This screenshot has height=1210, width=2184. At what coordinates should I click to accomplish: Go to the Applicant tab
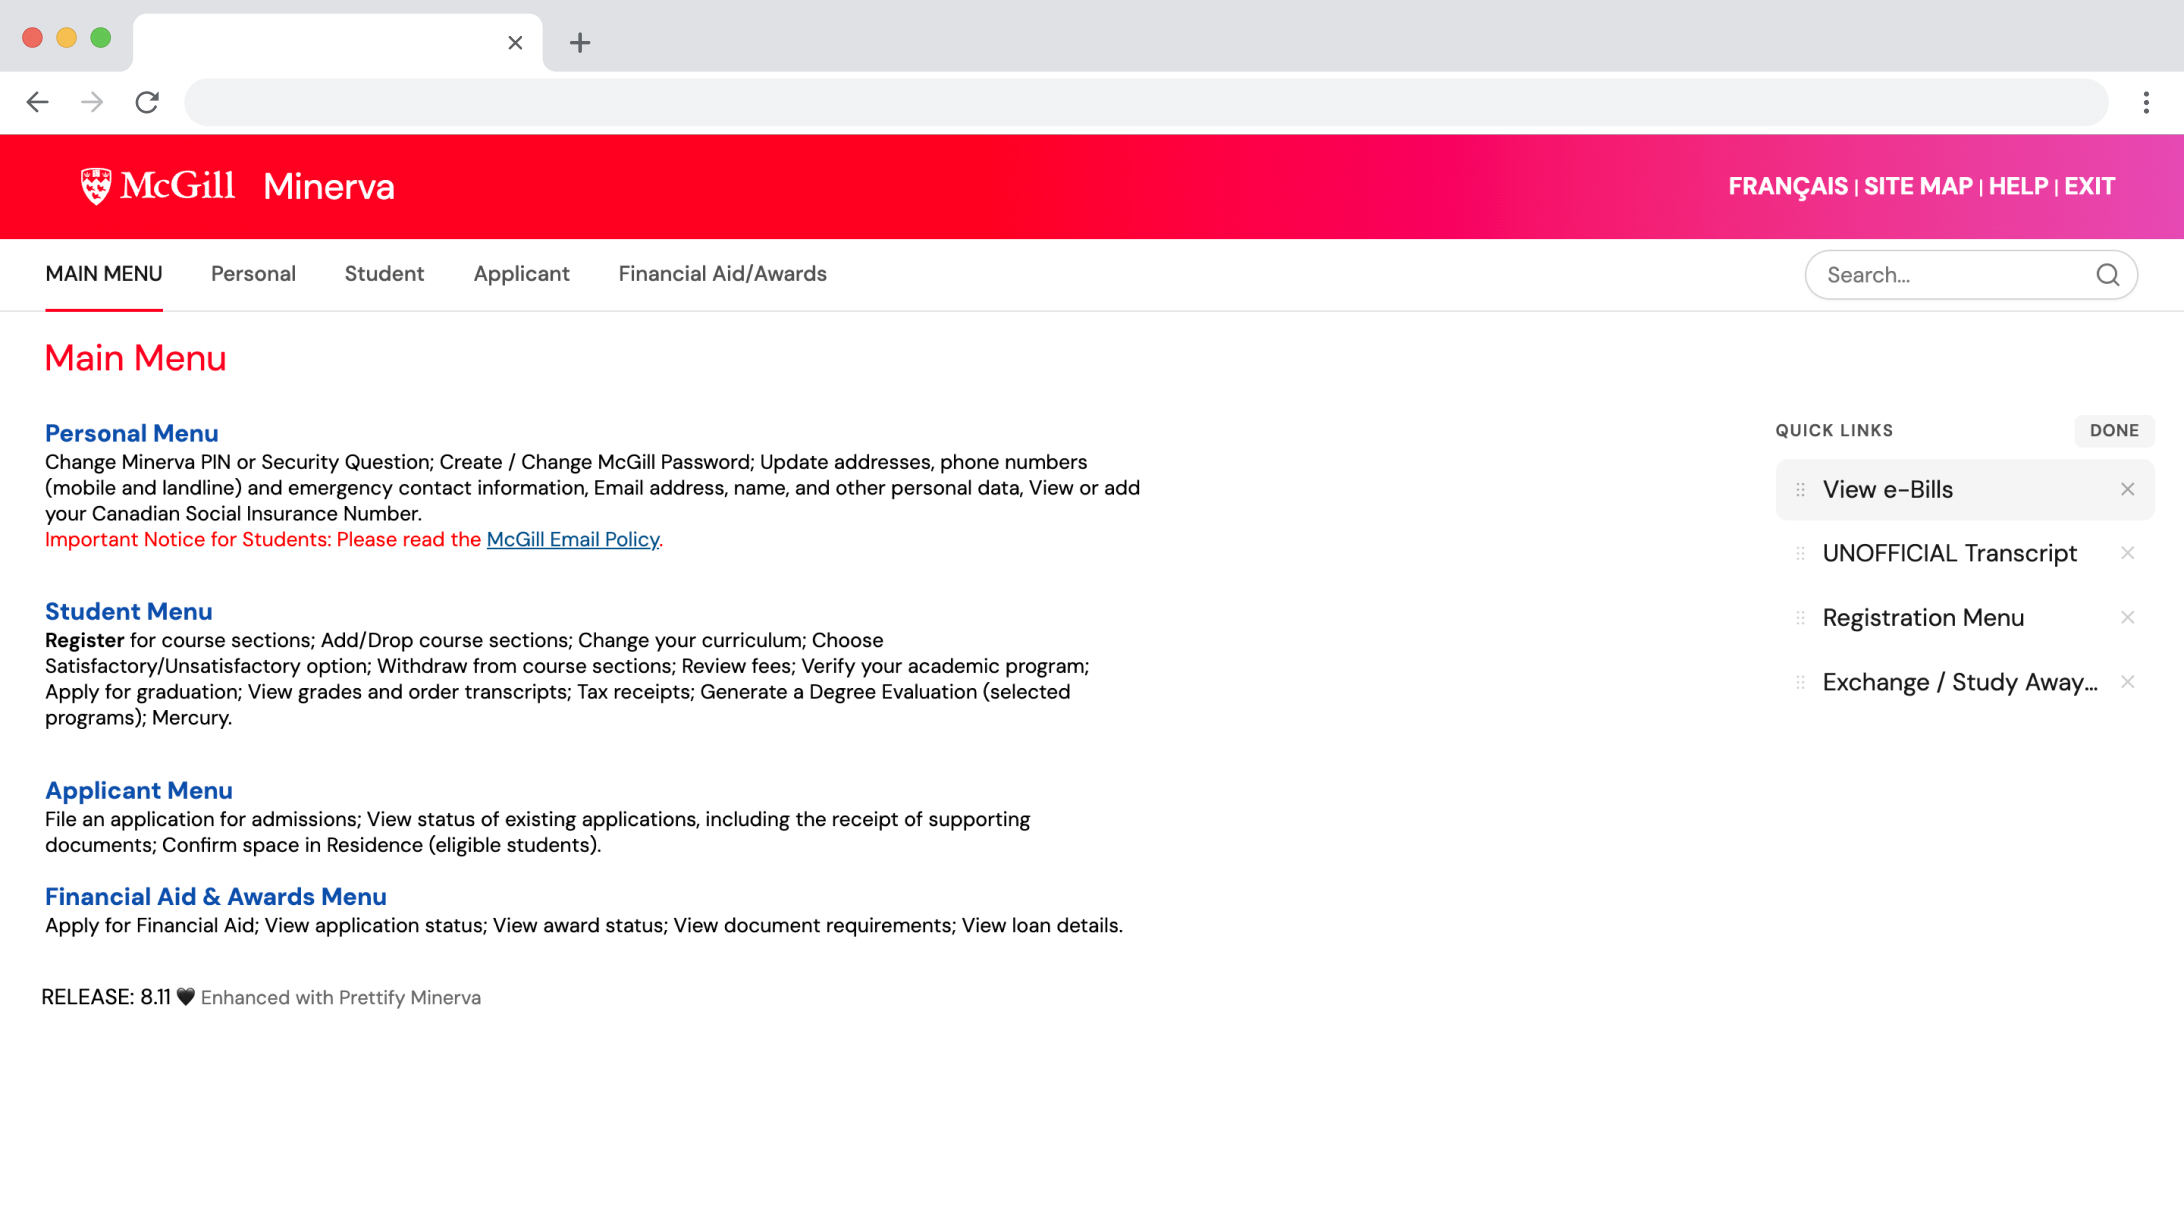[x=521, y=274]
